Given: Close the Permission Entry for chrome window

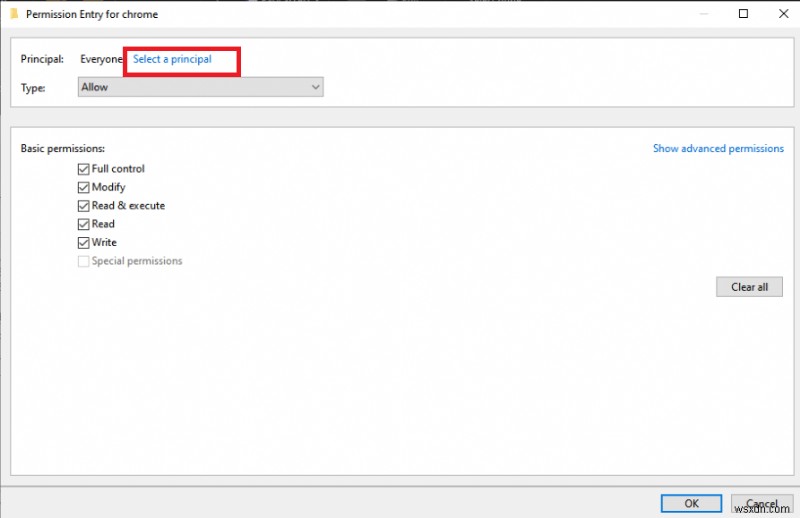Looking at the screenshot, I should (x=784, y=14).
